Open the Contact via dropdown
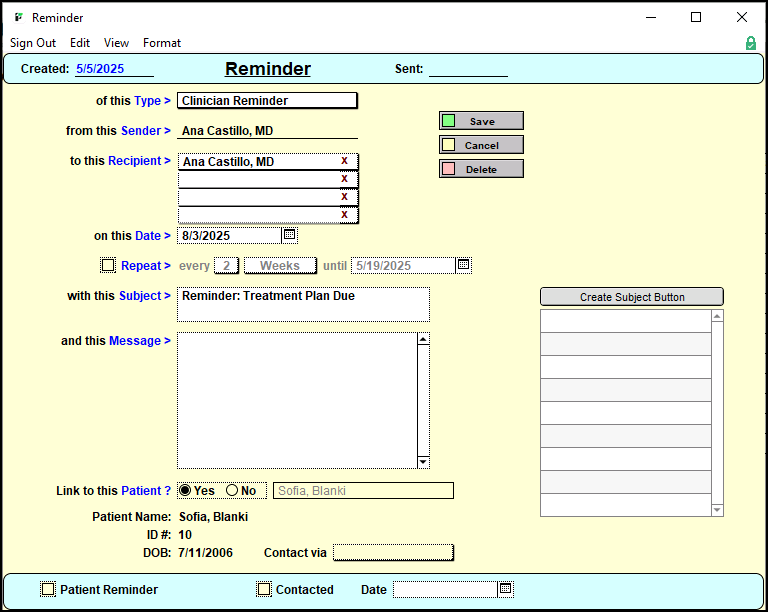Screen dimensions: 768x612 click(x=393, y=553)
